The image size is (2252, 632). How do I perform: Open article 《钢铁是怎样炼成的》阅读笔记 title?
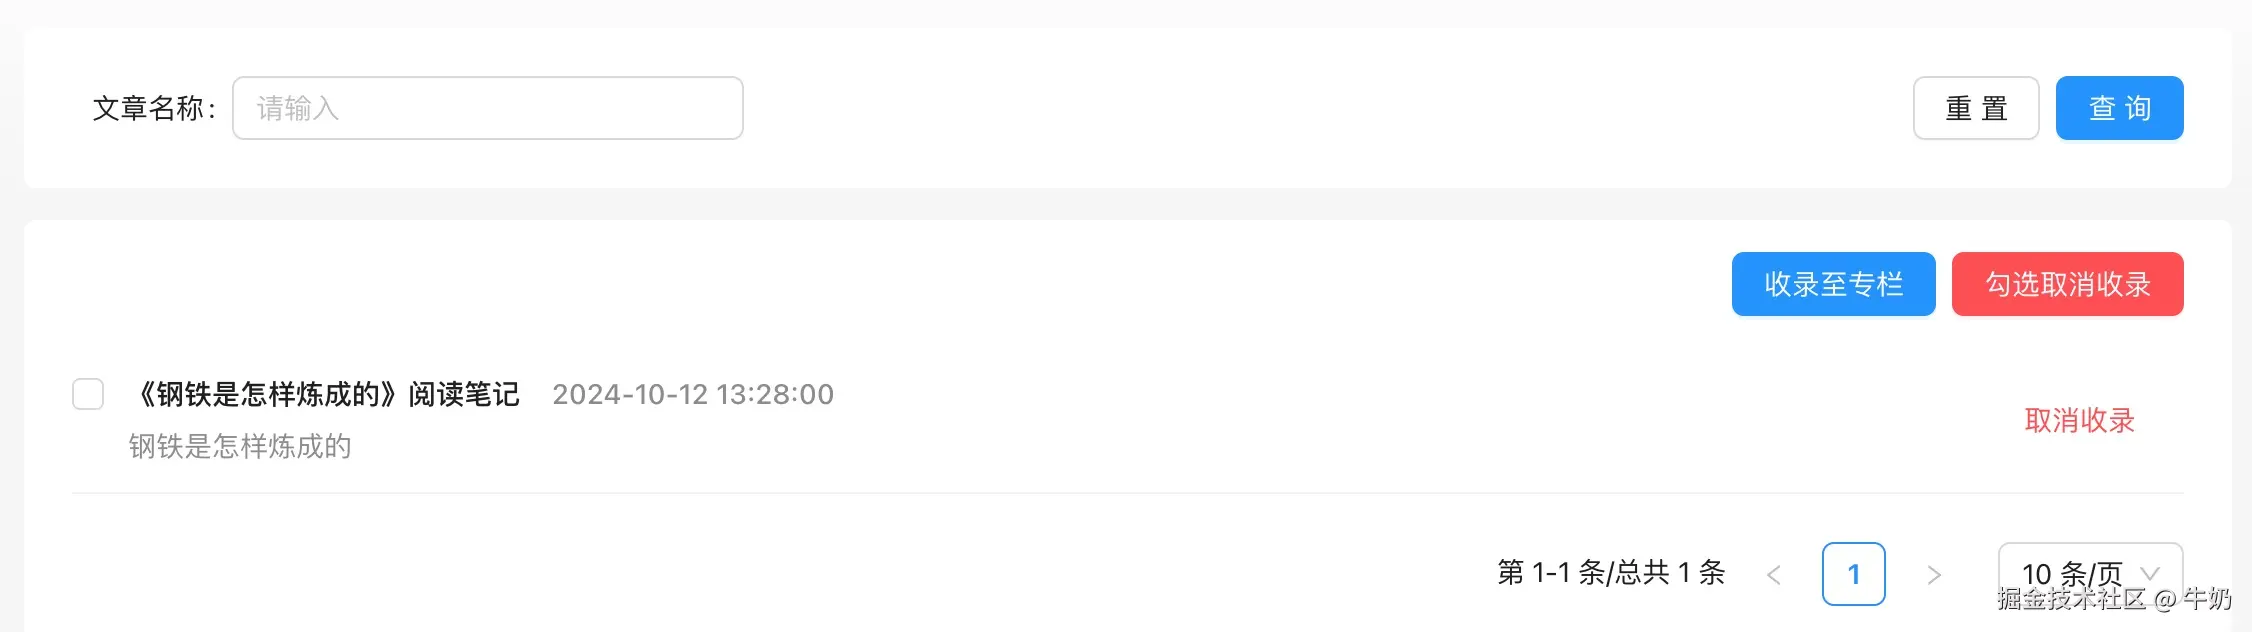pyautogui.click(x=326, y=394)
